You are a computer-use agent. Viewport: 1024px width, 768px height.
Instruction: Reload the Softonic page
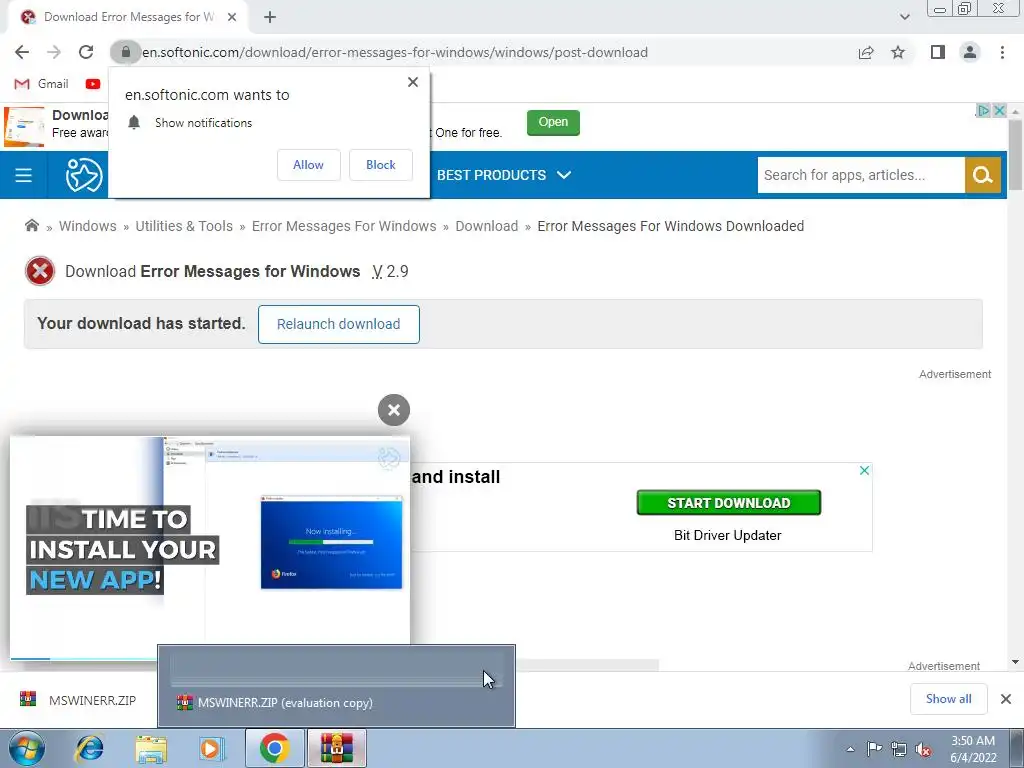tap(86, 52)
